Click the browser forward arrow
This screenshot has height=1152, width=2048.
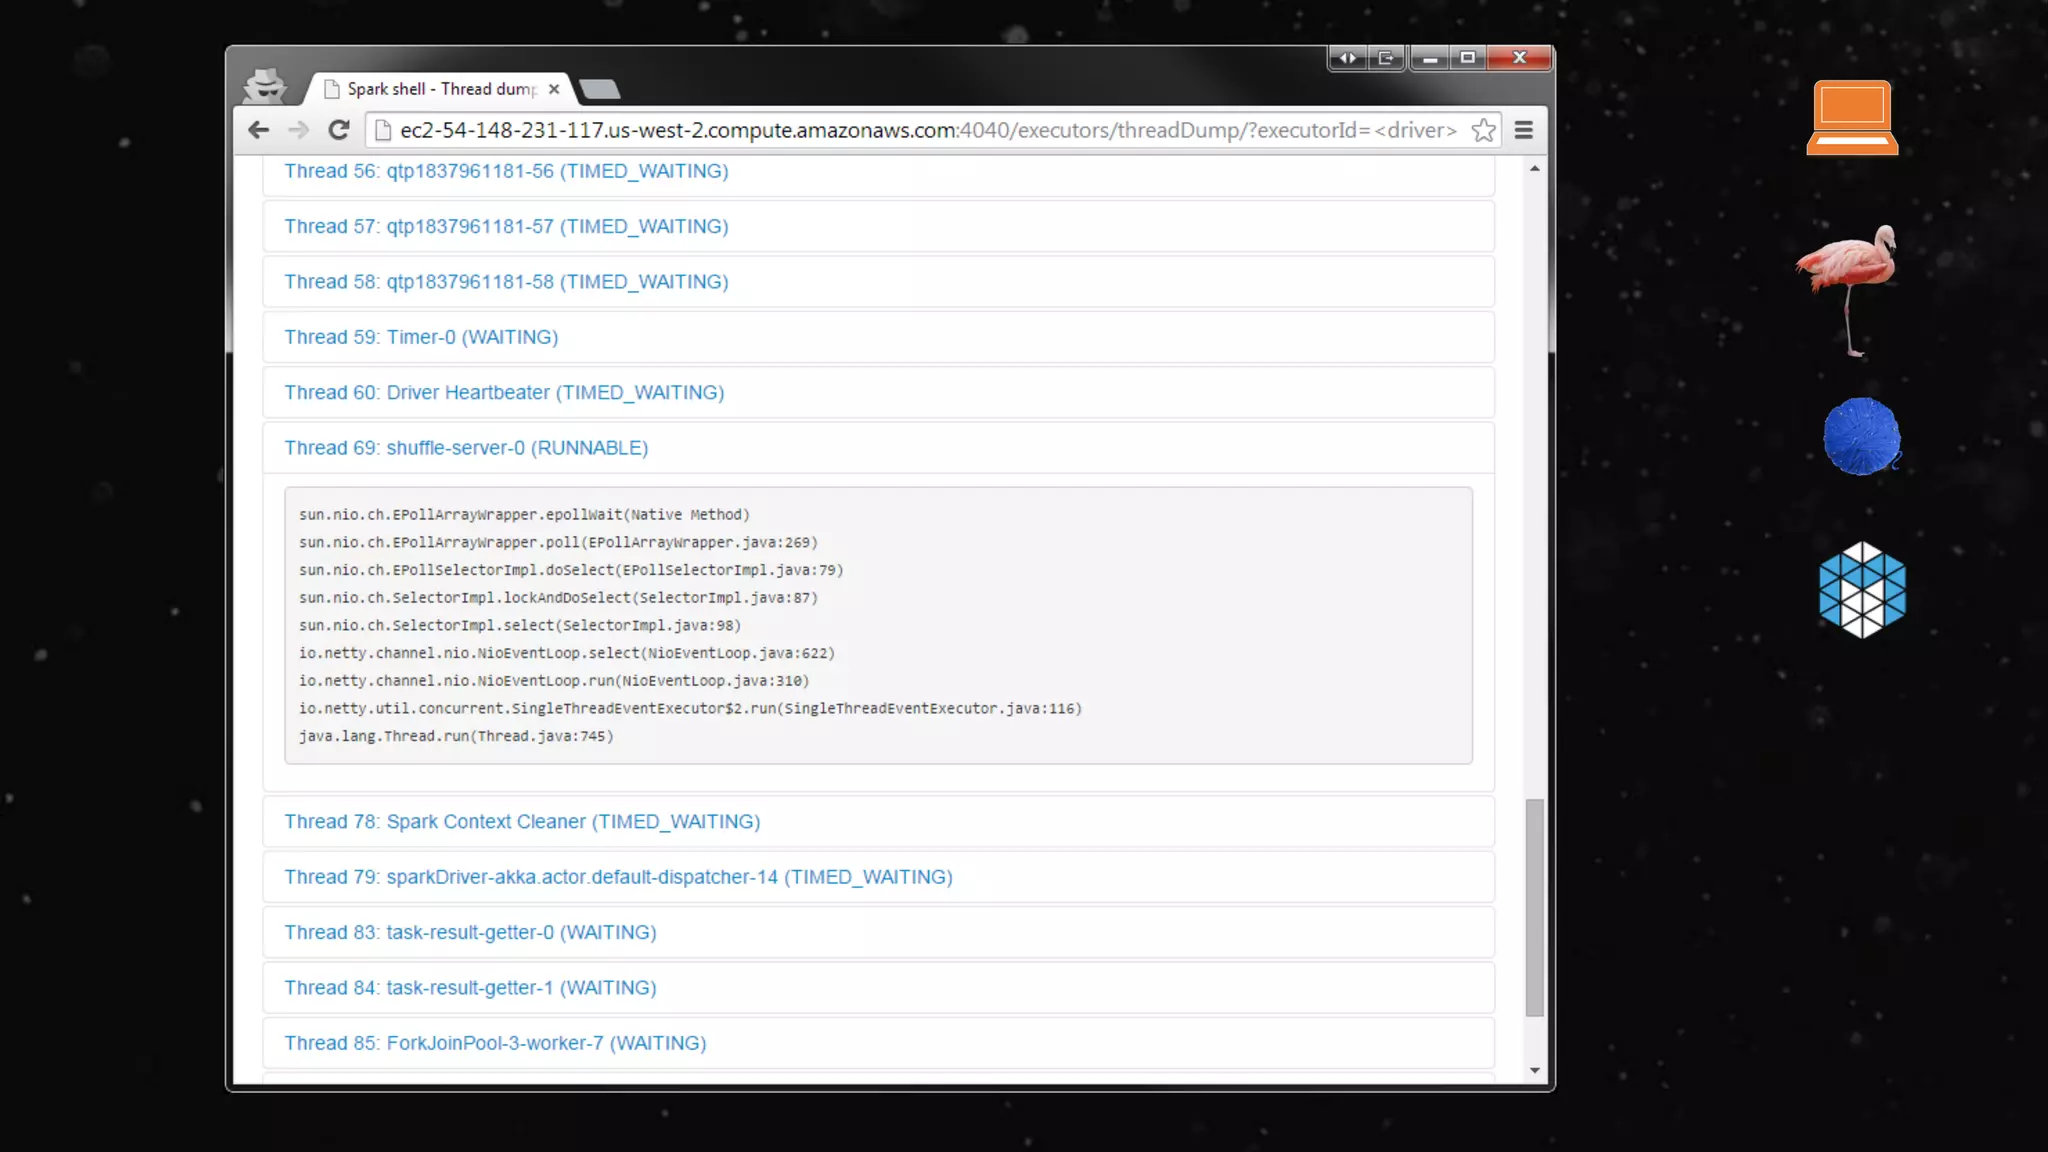[x=298, y=130]
